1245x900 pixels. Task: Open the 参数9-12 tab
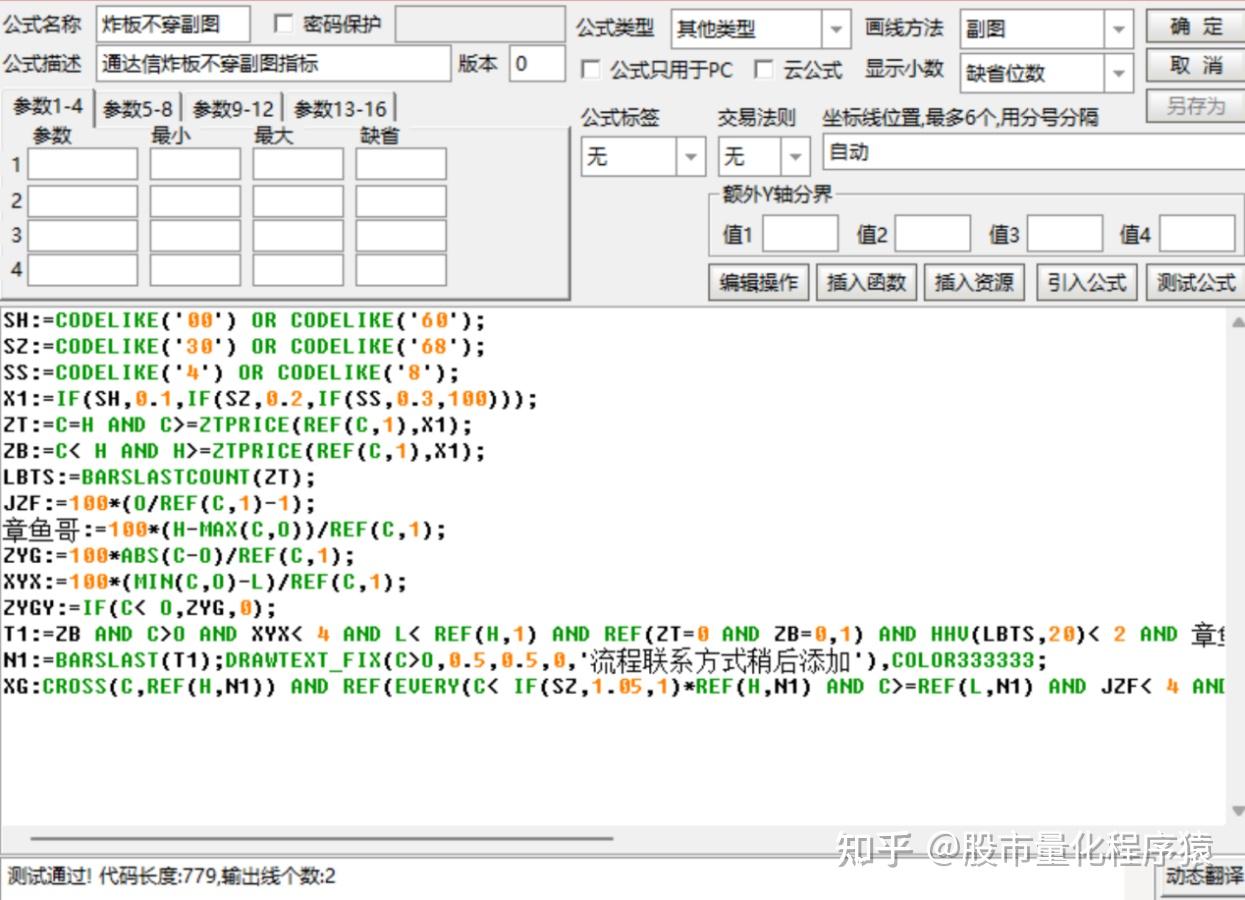(233, 109)
